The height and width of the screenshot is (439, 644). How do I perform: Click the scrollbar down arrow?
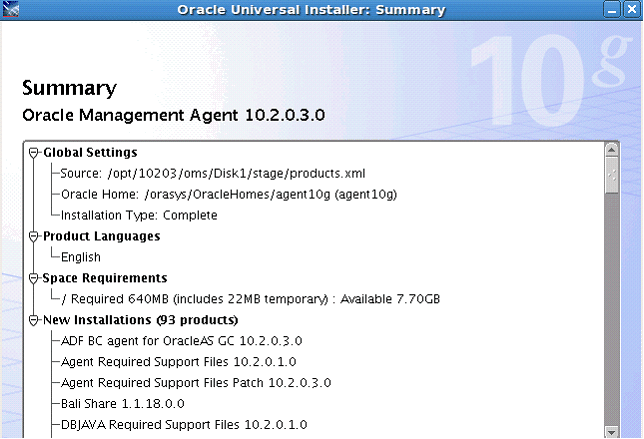[612, 432]
